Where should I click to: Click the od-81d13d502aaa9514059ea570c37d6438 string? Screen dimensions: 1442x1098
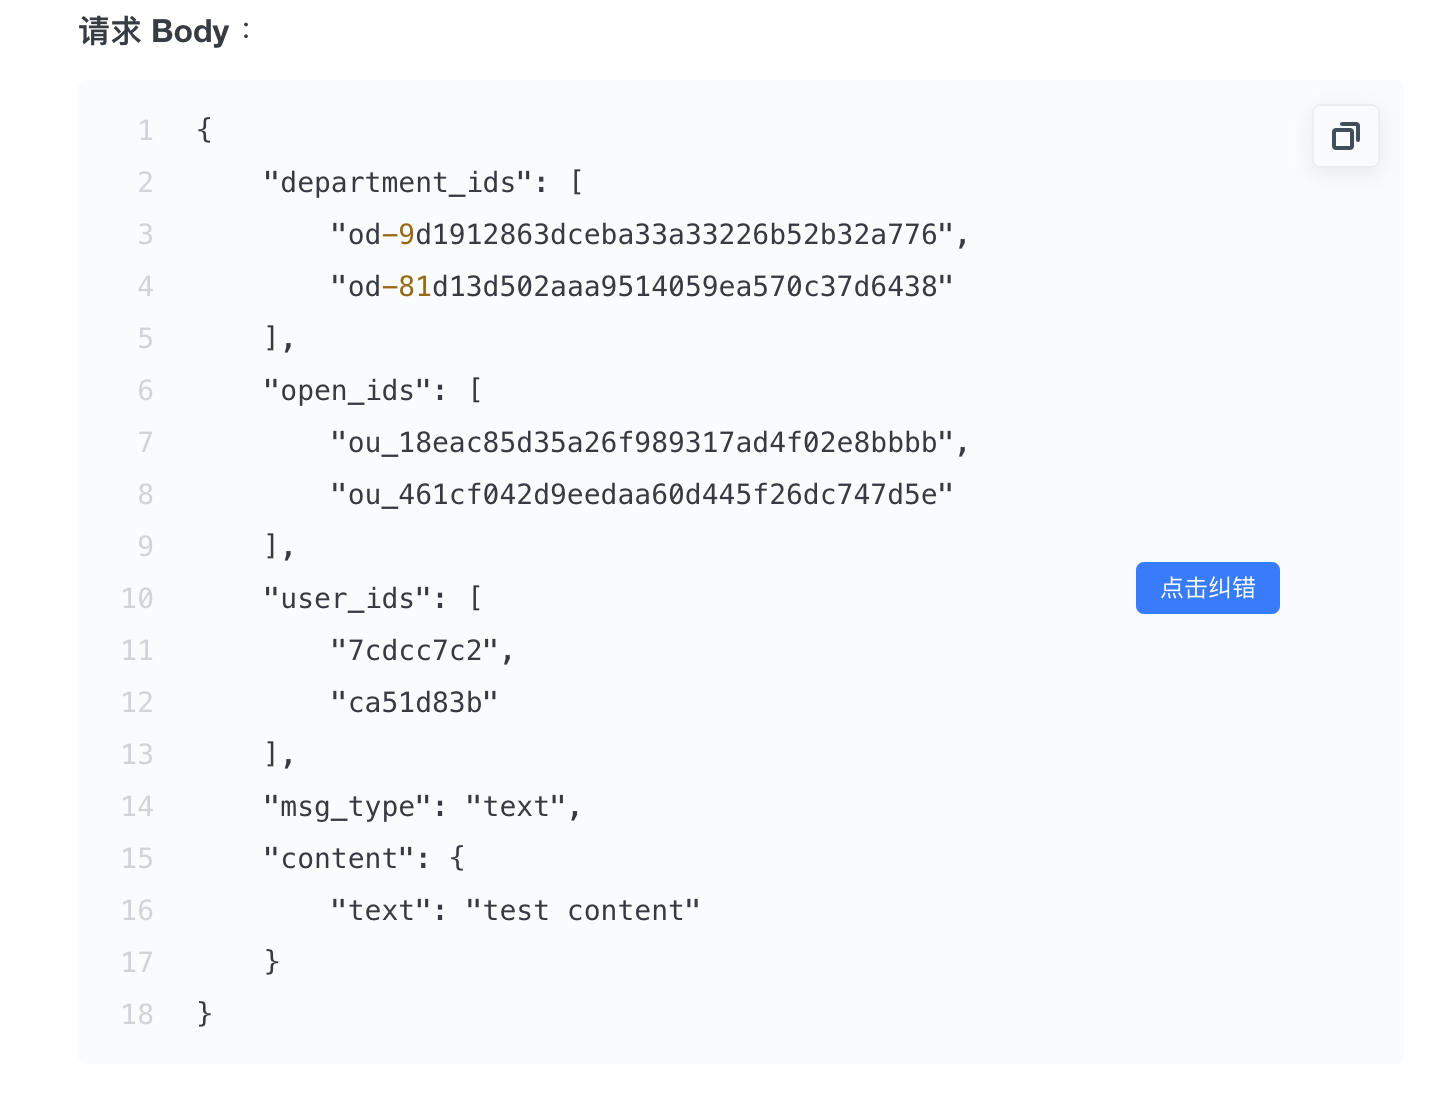click(x=642, y=287)
